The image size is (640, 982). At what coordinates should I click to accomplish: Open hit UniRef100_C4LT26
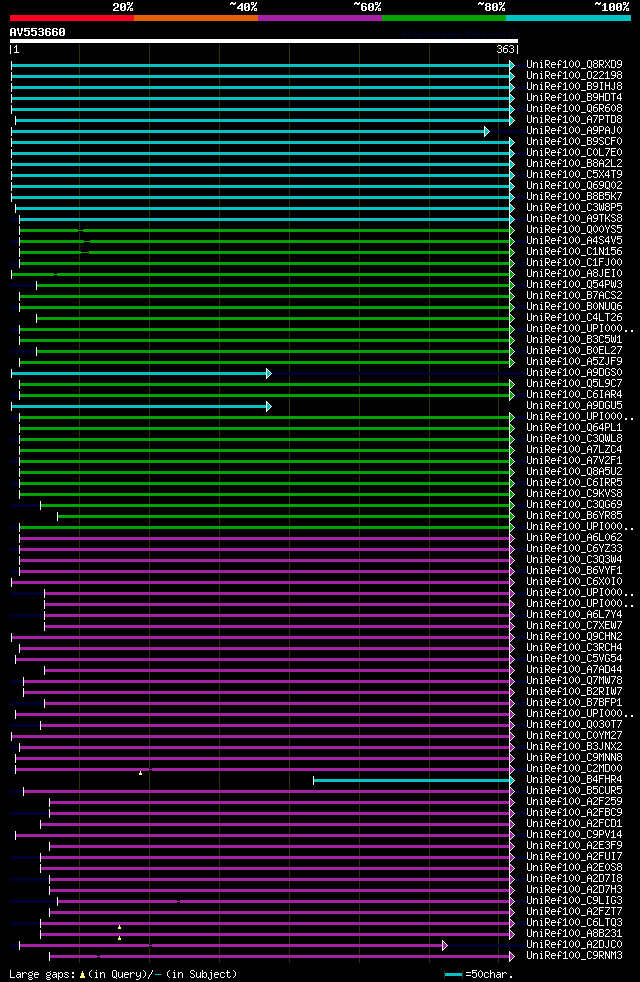(574, 318)
